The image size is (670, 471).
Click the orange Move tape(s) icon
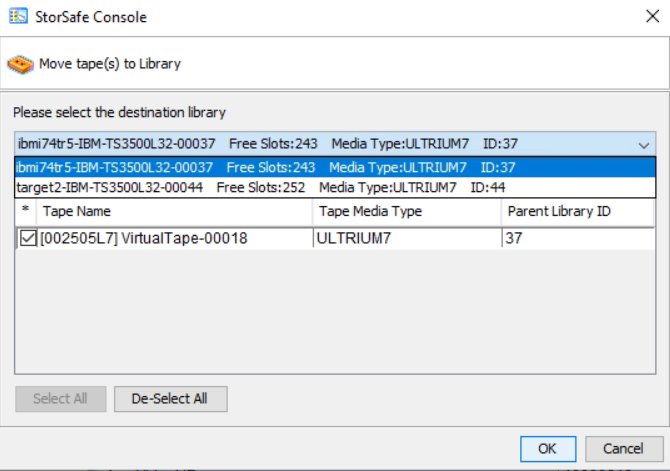coord(20,65)
